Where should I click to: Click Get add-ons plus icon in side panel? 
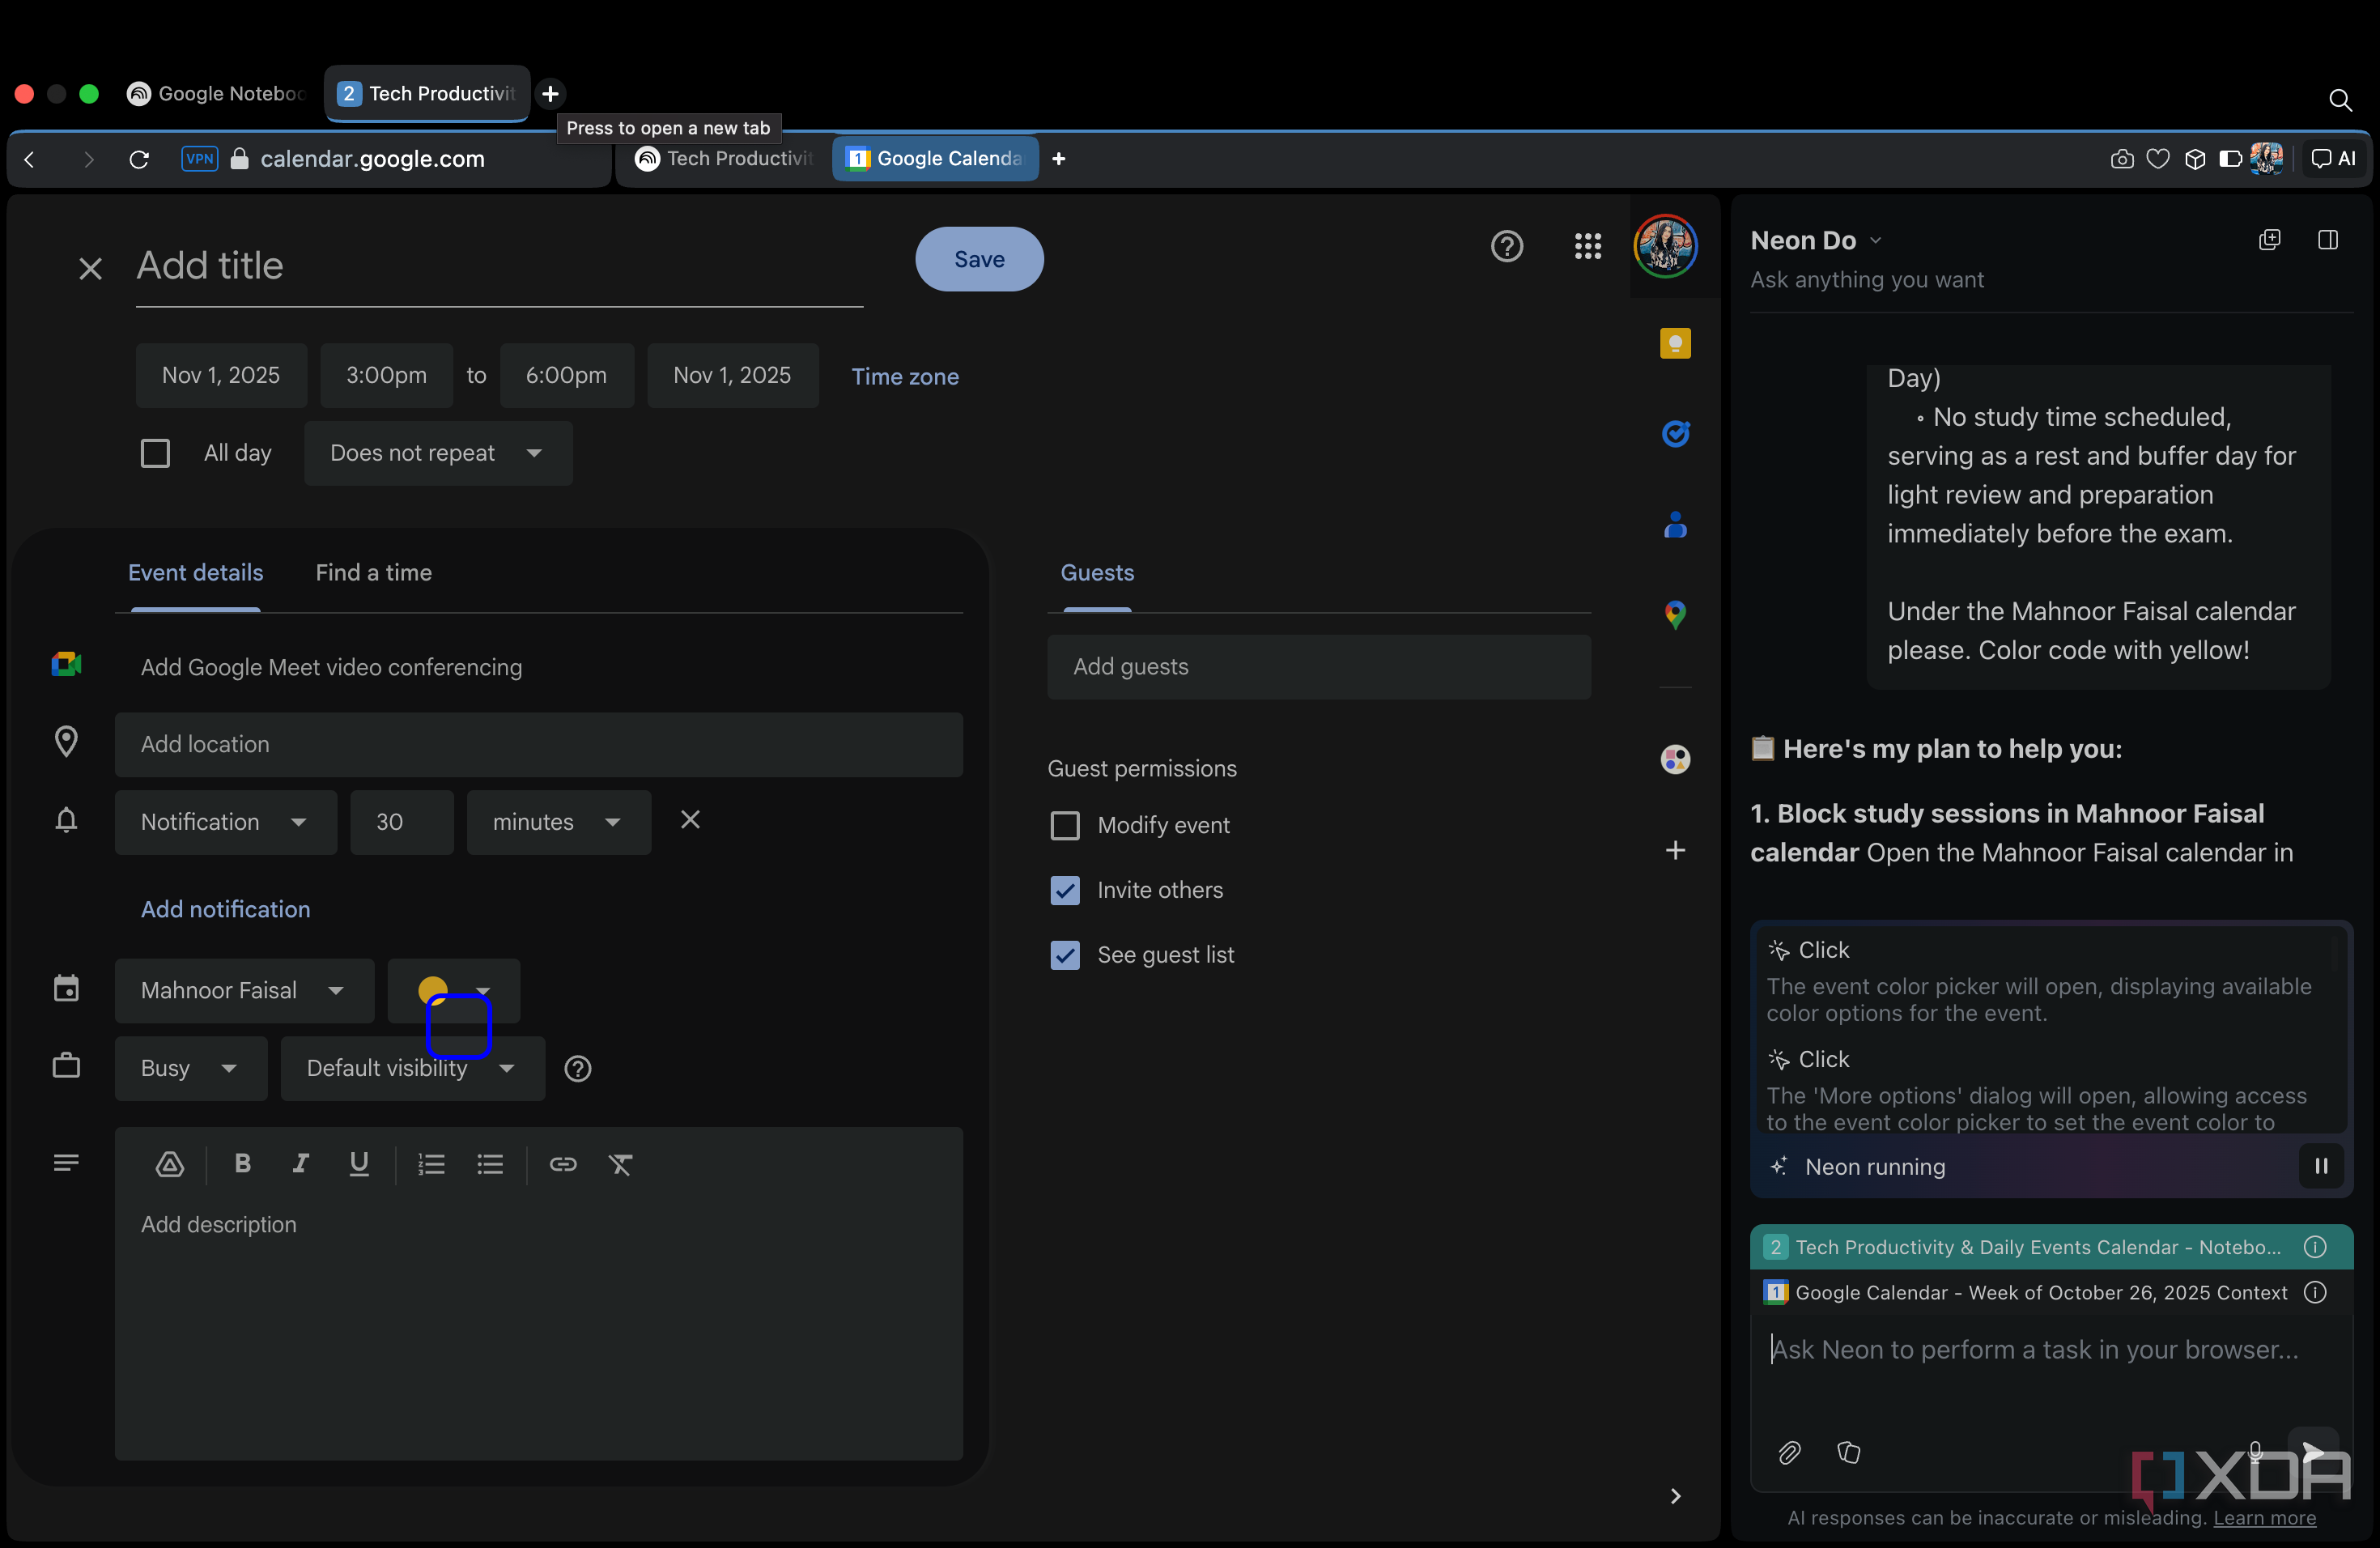point(1675,850)
